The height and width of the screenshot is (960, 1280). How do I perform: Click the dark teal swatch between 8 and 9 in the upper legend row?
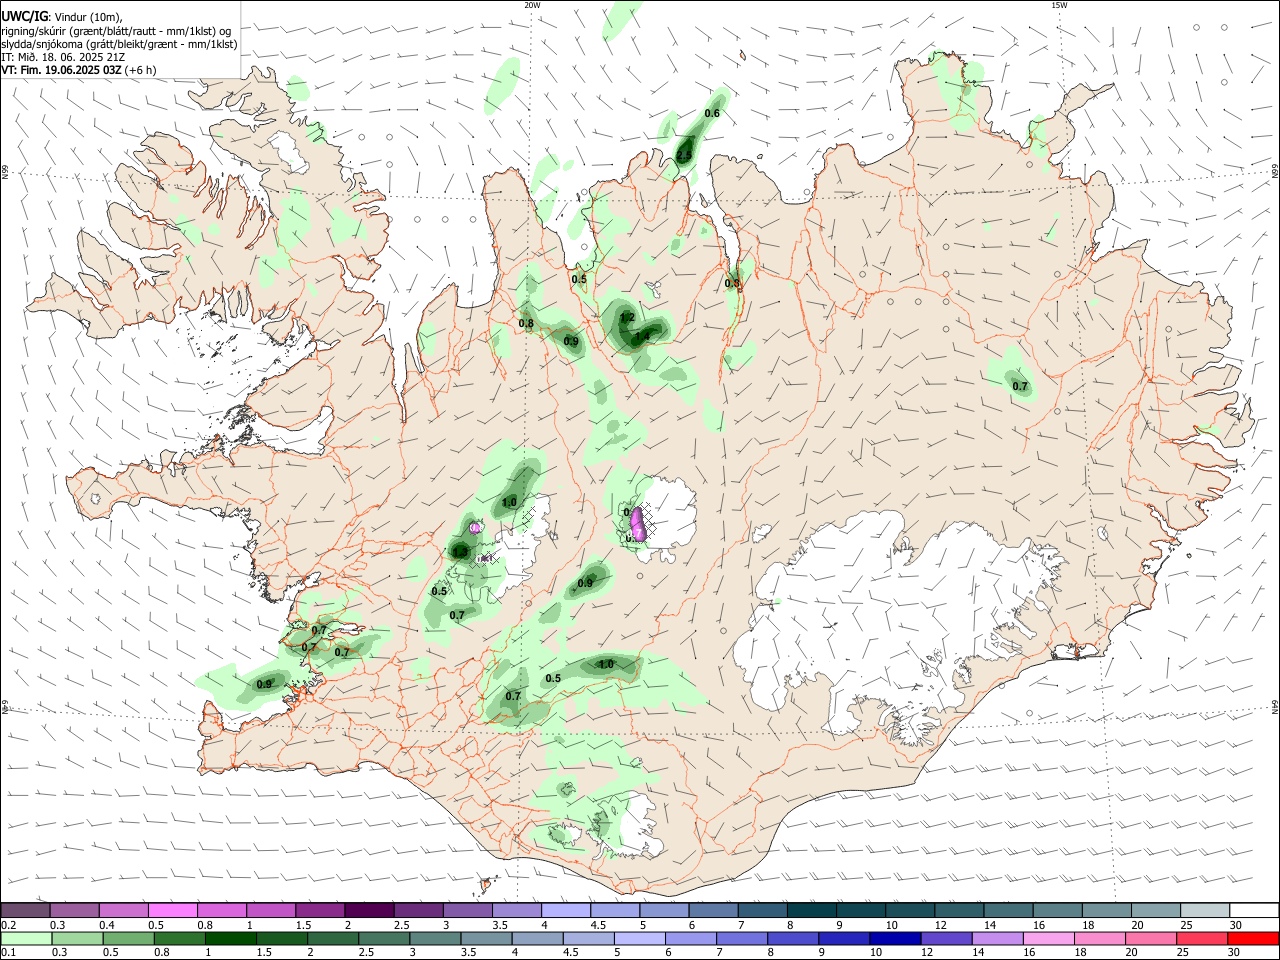coord(811,910)
